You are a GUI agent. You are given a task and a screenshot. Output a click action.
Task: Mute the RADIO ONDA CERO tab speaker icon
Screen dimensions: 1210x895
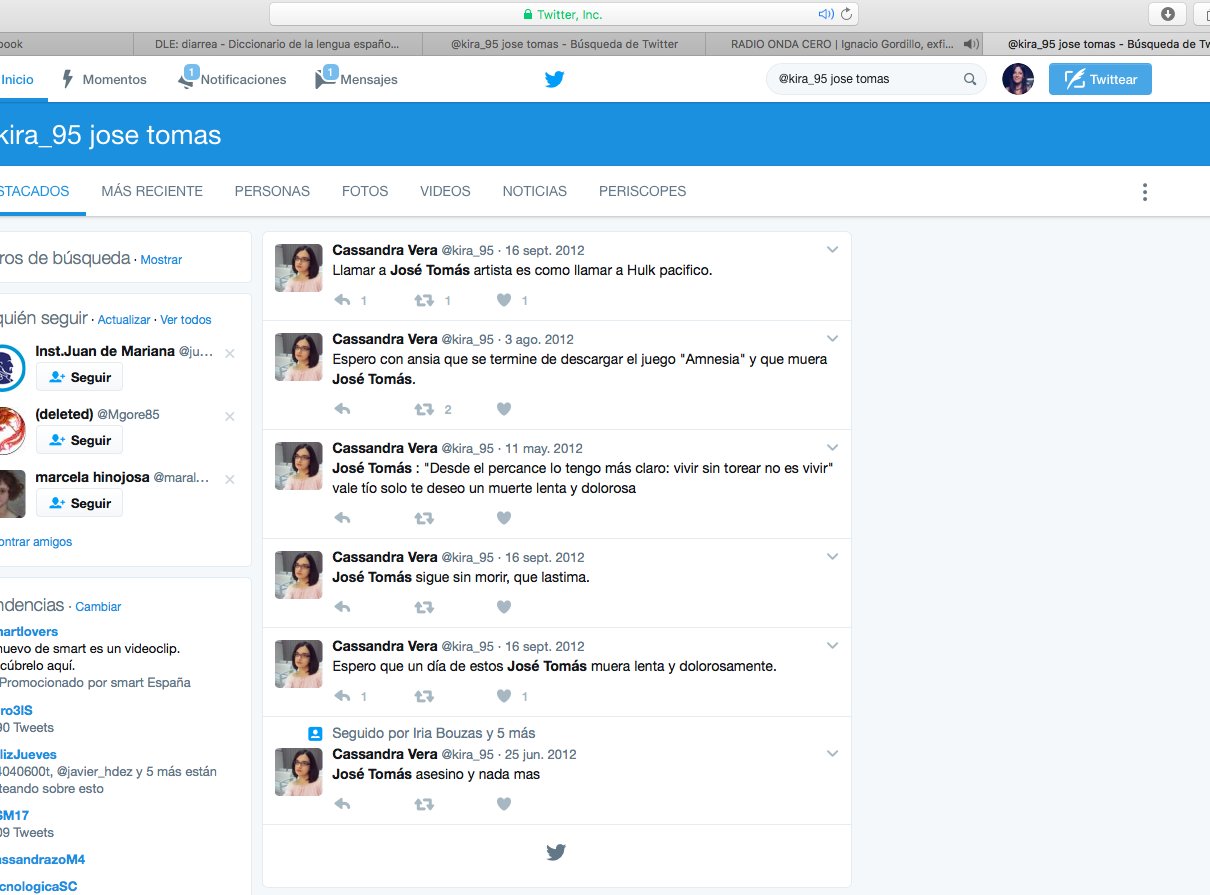pos(970,44)
